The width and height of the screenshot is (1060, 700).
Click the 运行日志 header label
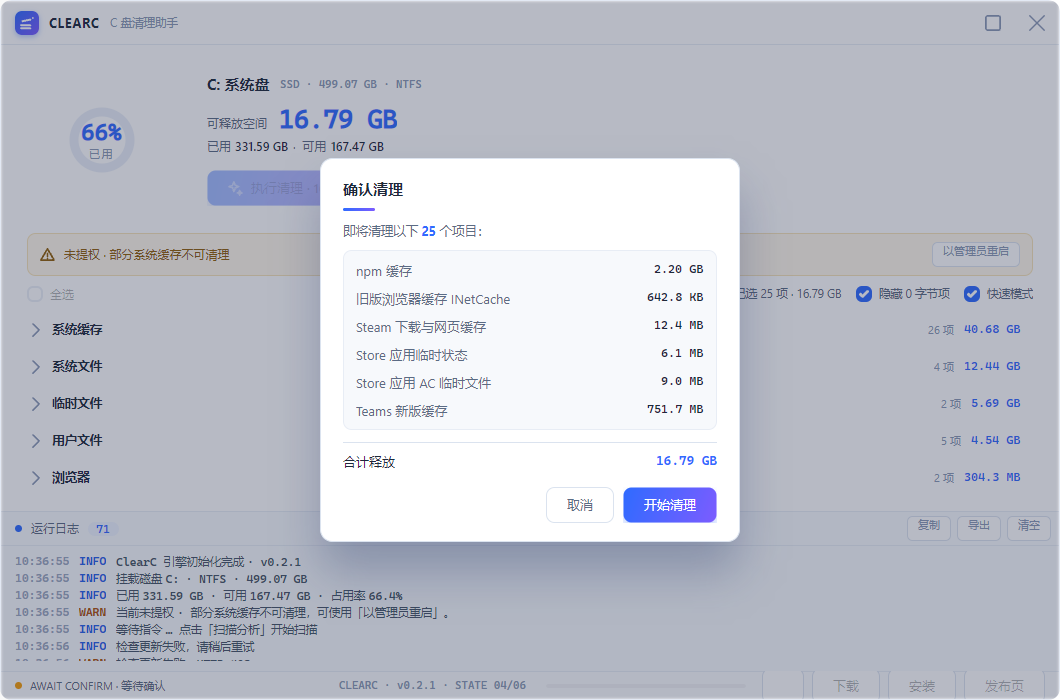[55, 529]
